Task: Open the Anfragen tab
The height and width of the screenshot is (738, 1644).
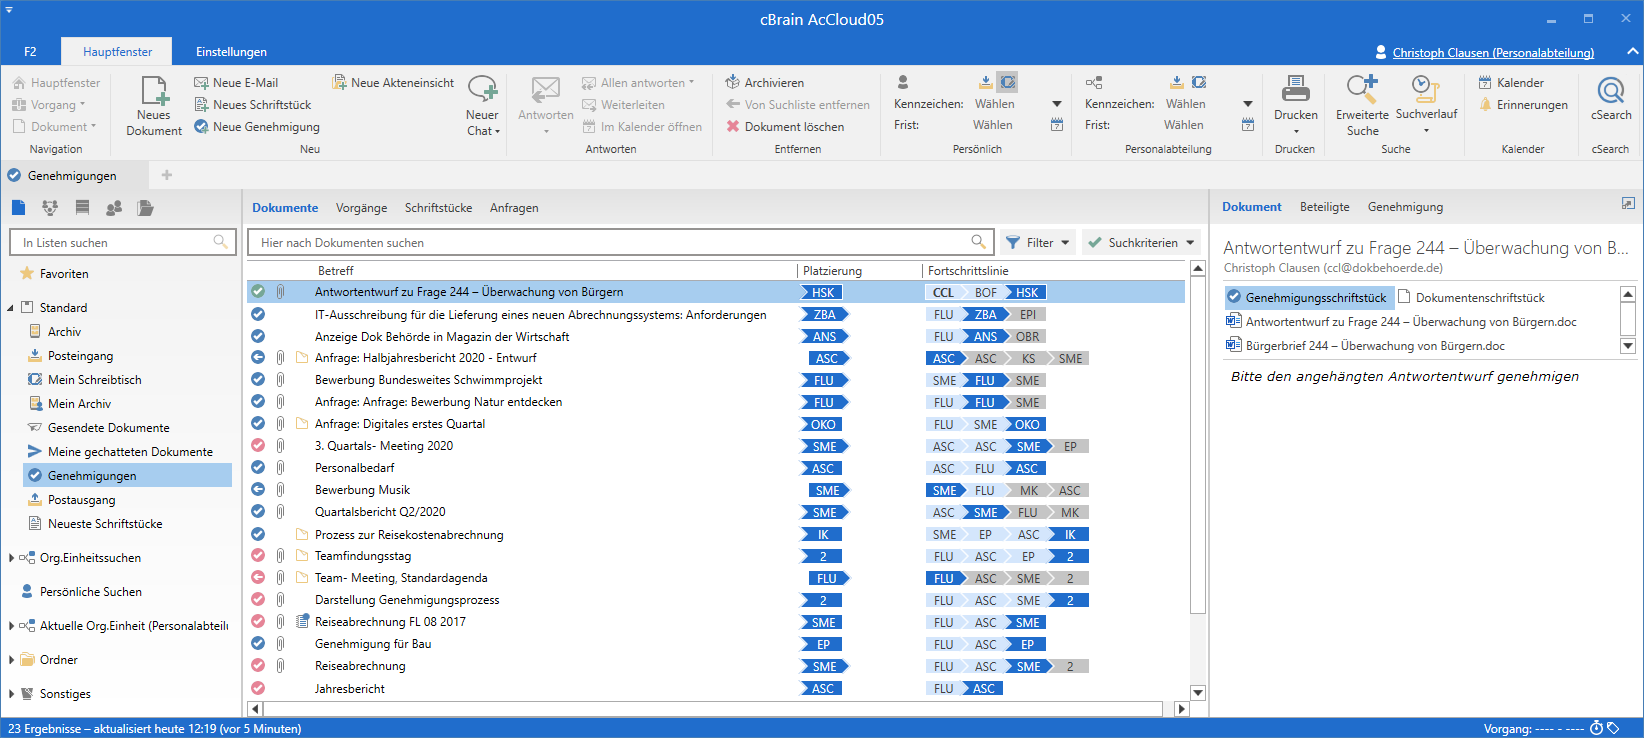Action: click(x=514, y=208)
